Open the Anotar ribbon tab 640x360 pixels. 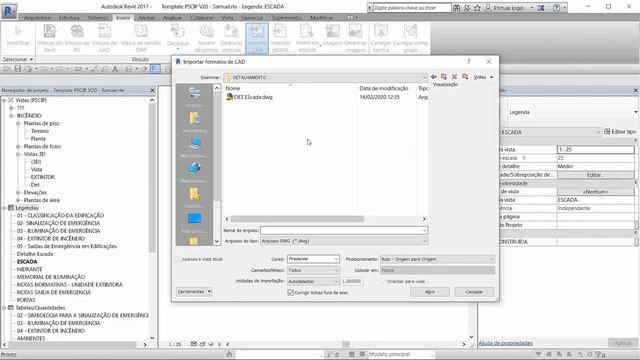click(x=146, y=18)
